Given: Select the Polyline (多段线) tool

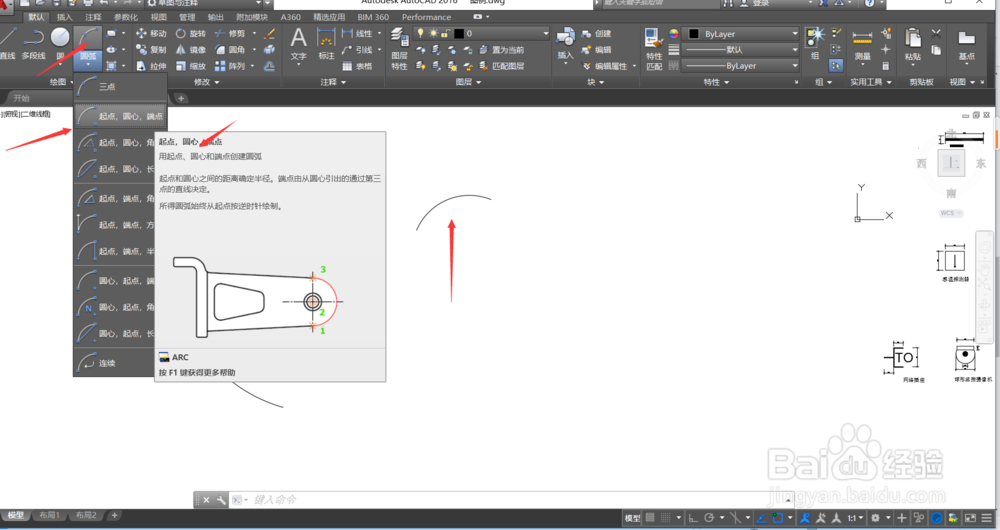Looking at the screenshot, I should [x=33, y=43].
